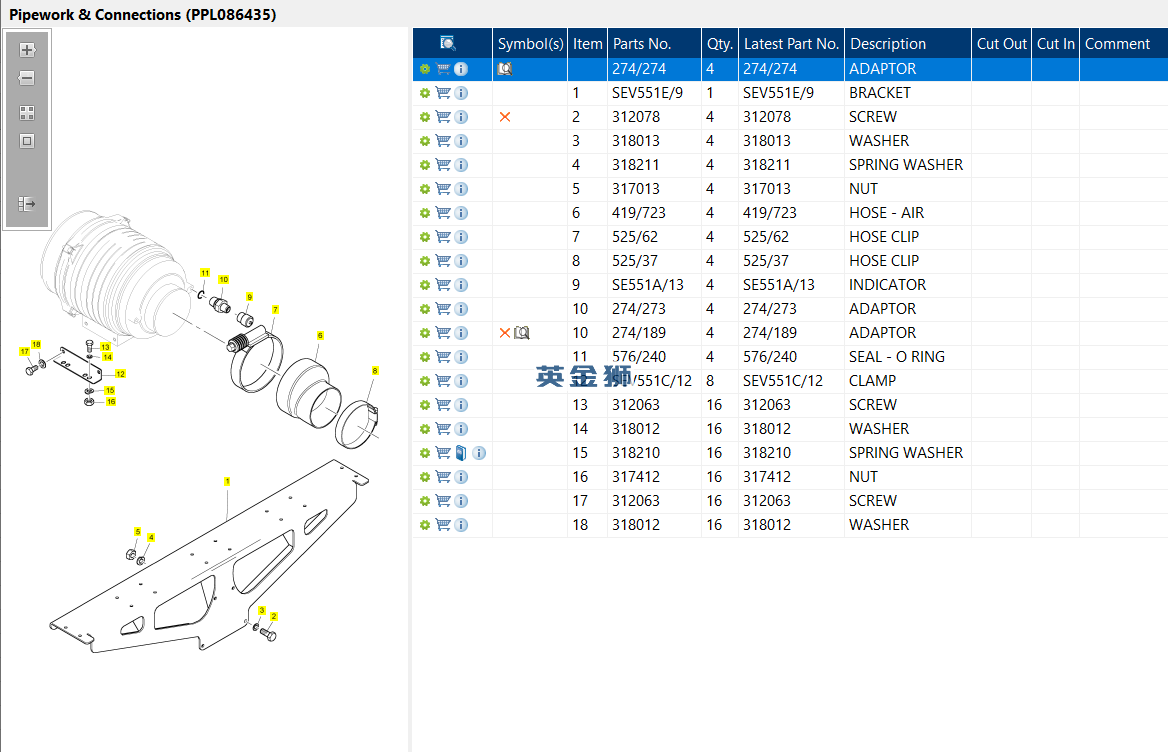Add 317412 NUT to the cart

pos(443,477)
